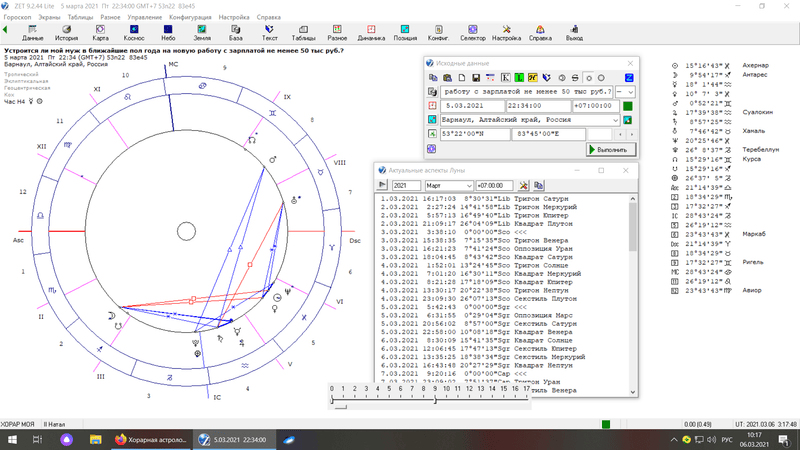Viewport: 800px width, 450px height.
Task: Toggle the green L button in Исходные данные
Action: pyautogui.click(x=520, y=77)
